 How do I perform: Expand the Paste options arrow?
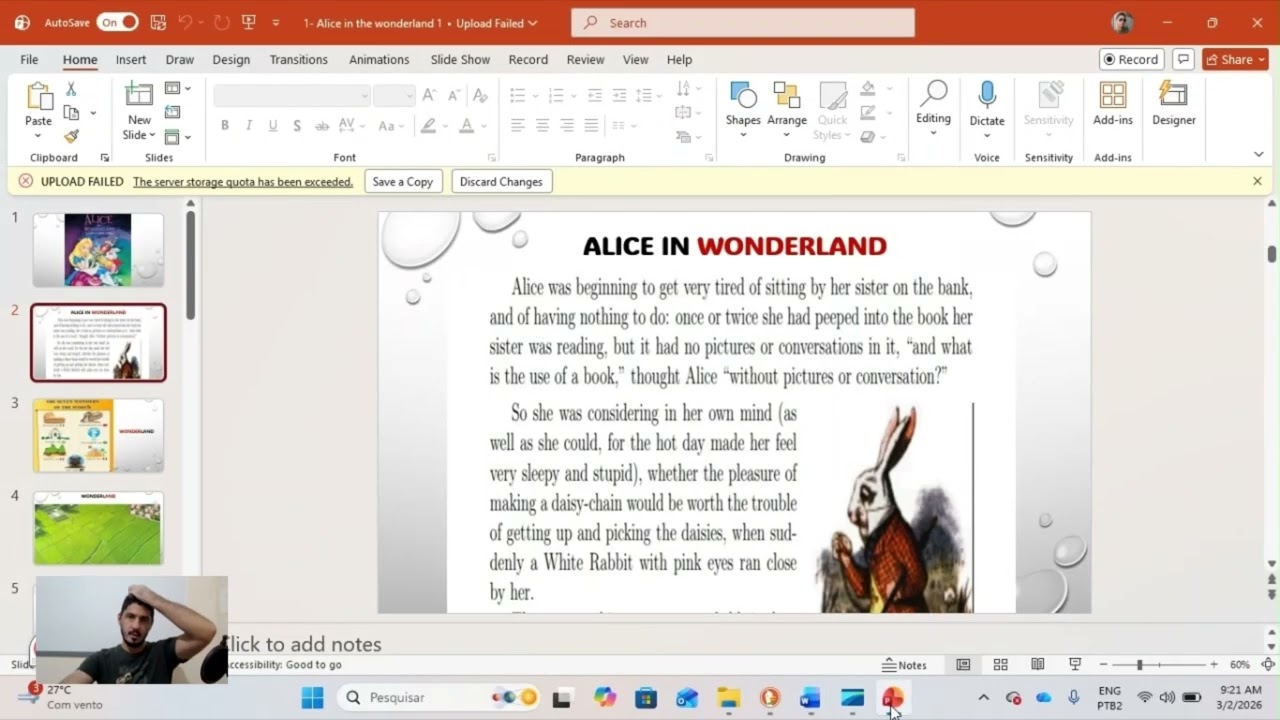click(38, 134)
